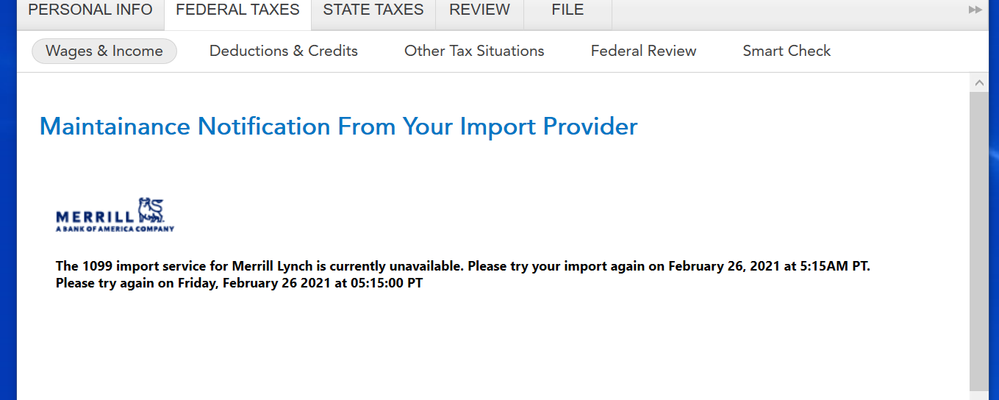Click the Maintainance Notification heading
The image size is (999, 400).
click(338, 126)
